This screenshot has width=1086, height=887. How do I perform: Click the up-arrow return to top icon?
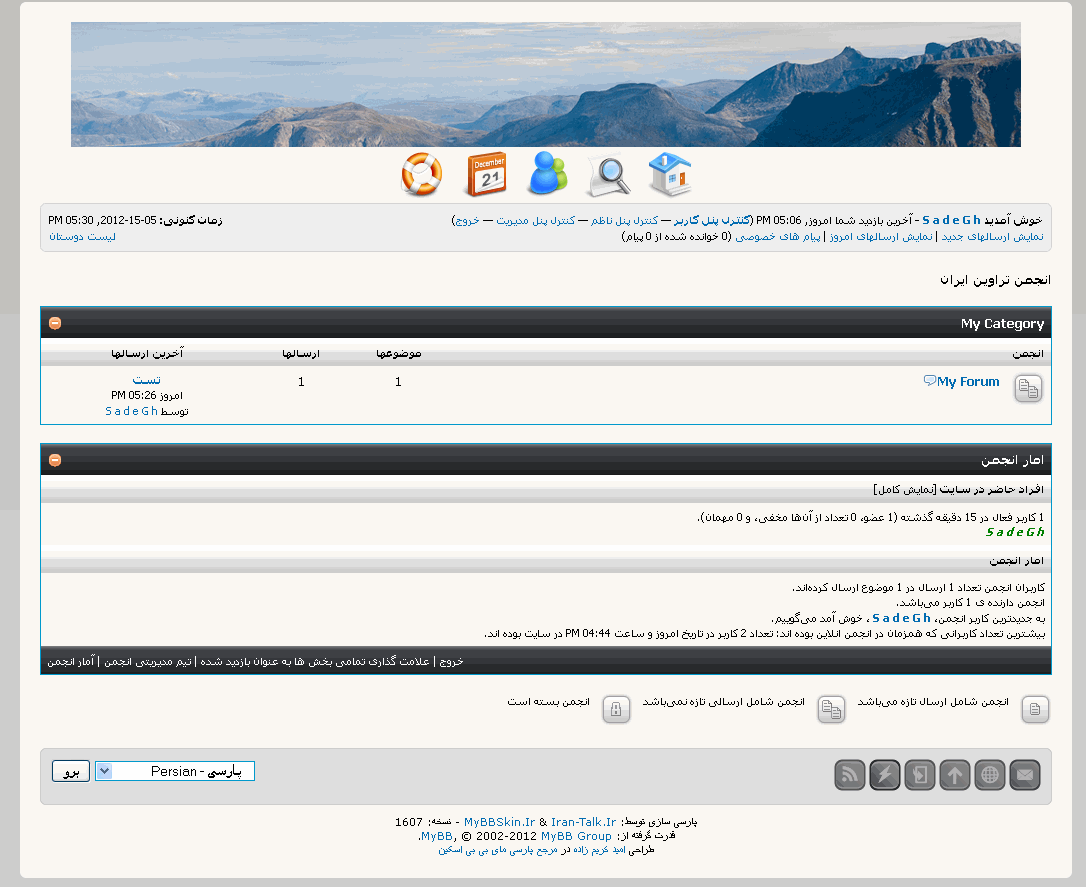tap(955, 775)
